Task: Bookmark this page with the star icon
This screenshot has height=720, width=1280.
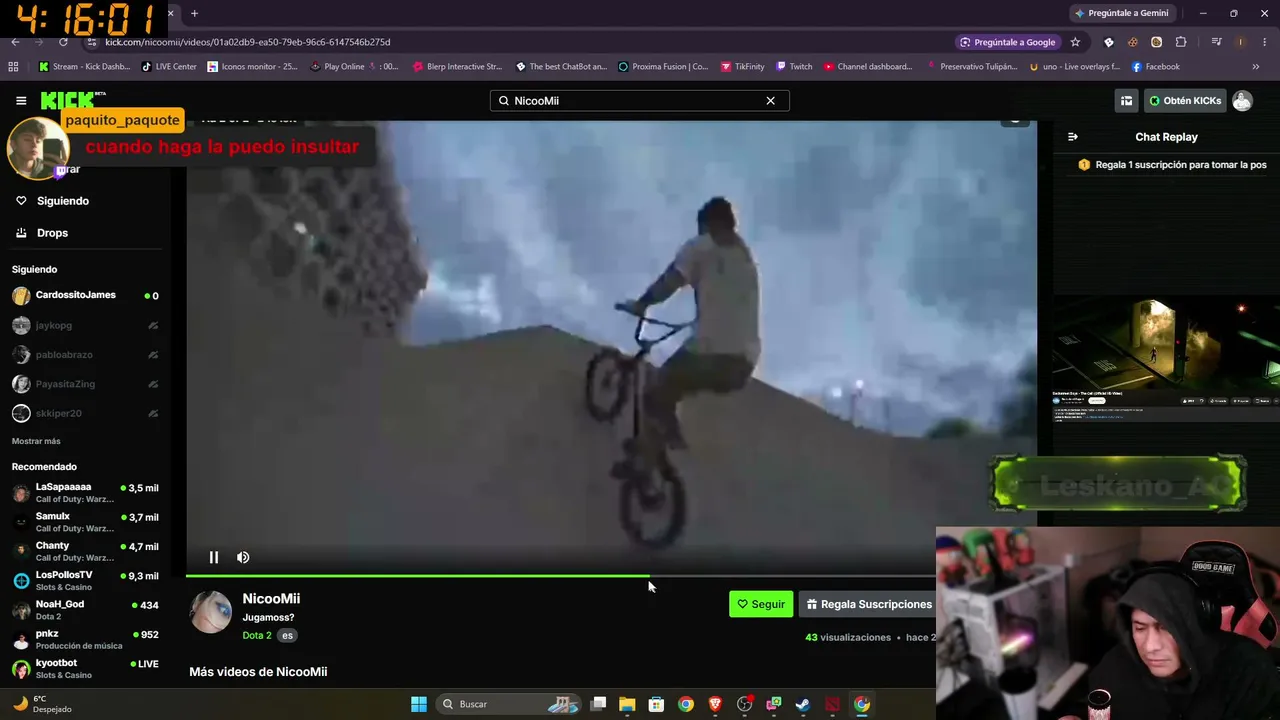Action: click(x=1075, y=42)
